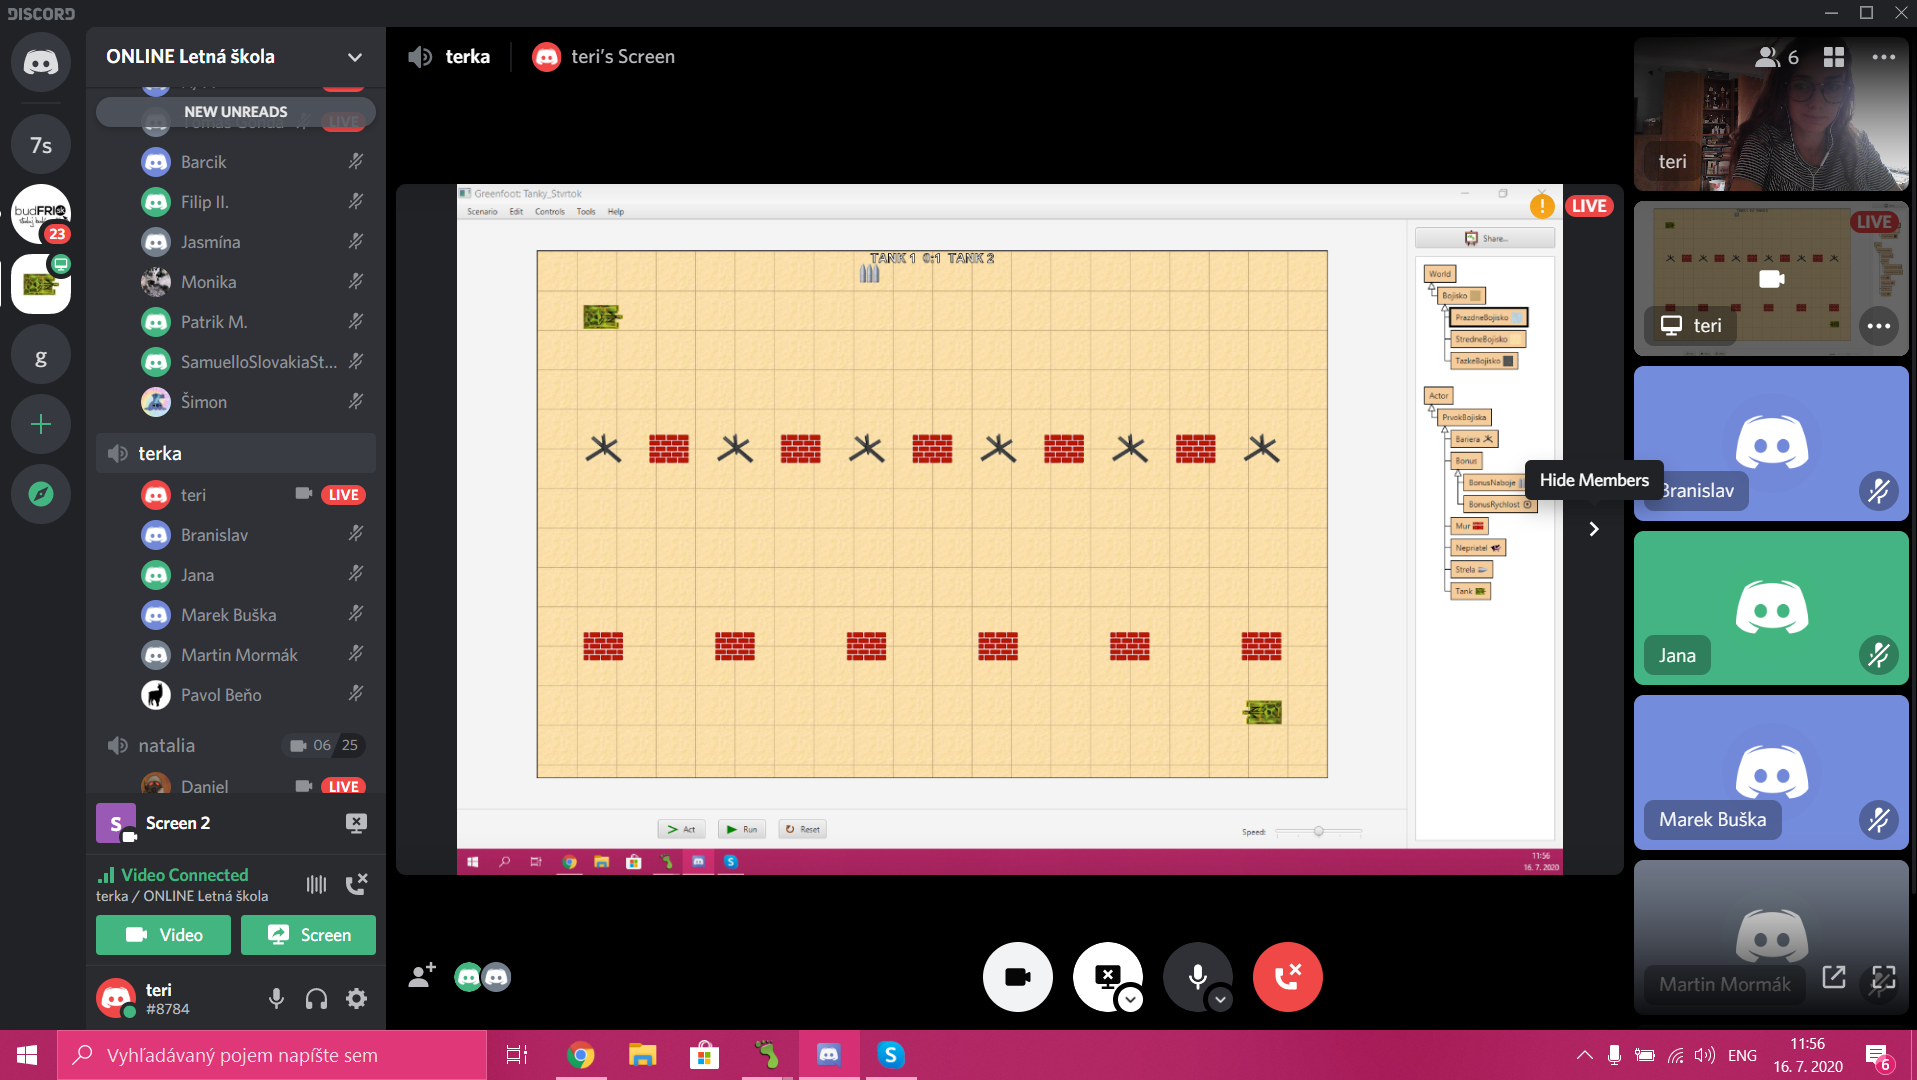Switch to grid view layout icon

(1834, 57)
